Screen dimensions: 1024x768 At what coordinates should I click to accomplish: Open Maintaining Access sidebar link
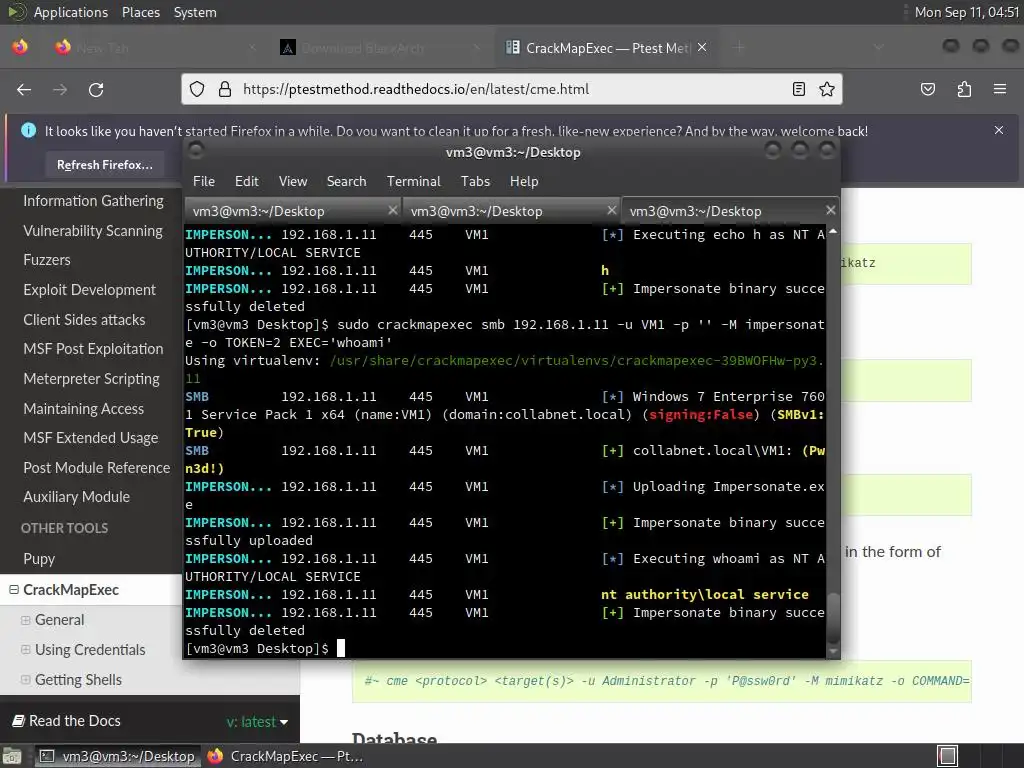84,409
